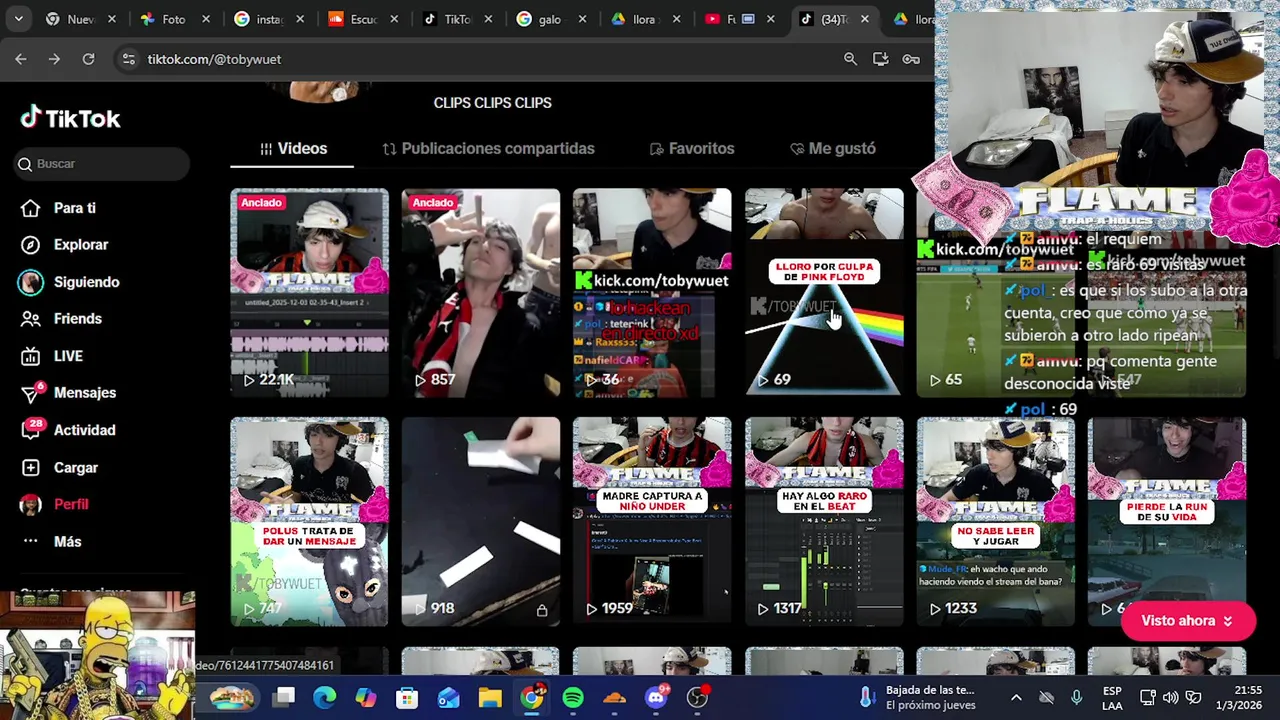
Task: Show hidden tray icons chevron
Action: [1016, 697]
